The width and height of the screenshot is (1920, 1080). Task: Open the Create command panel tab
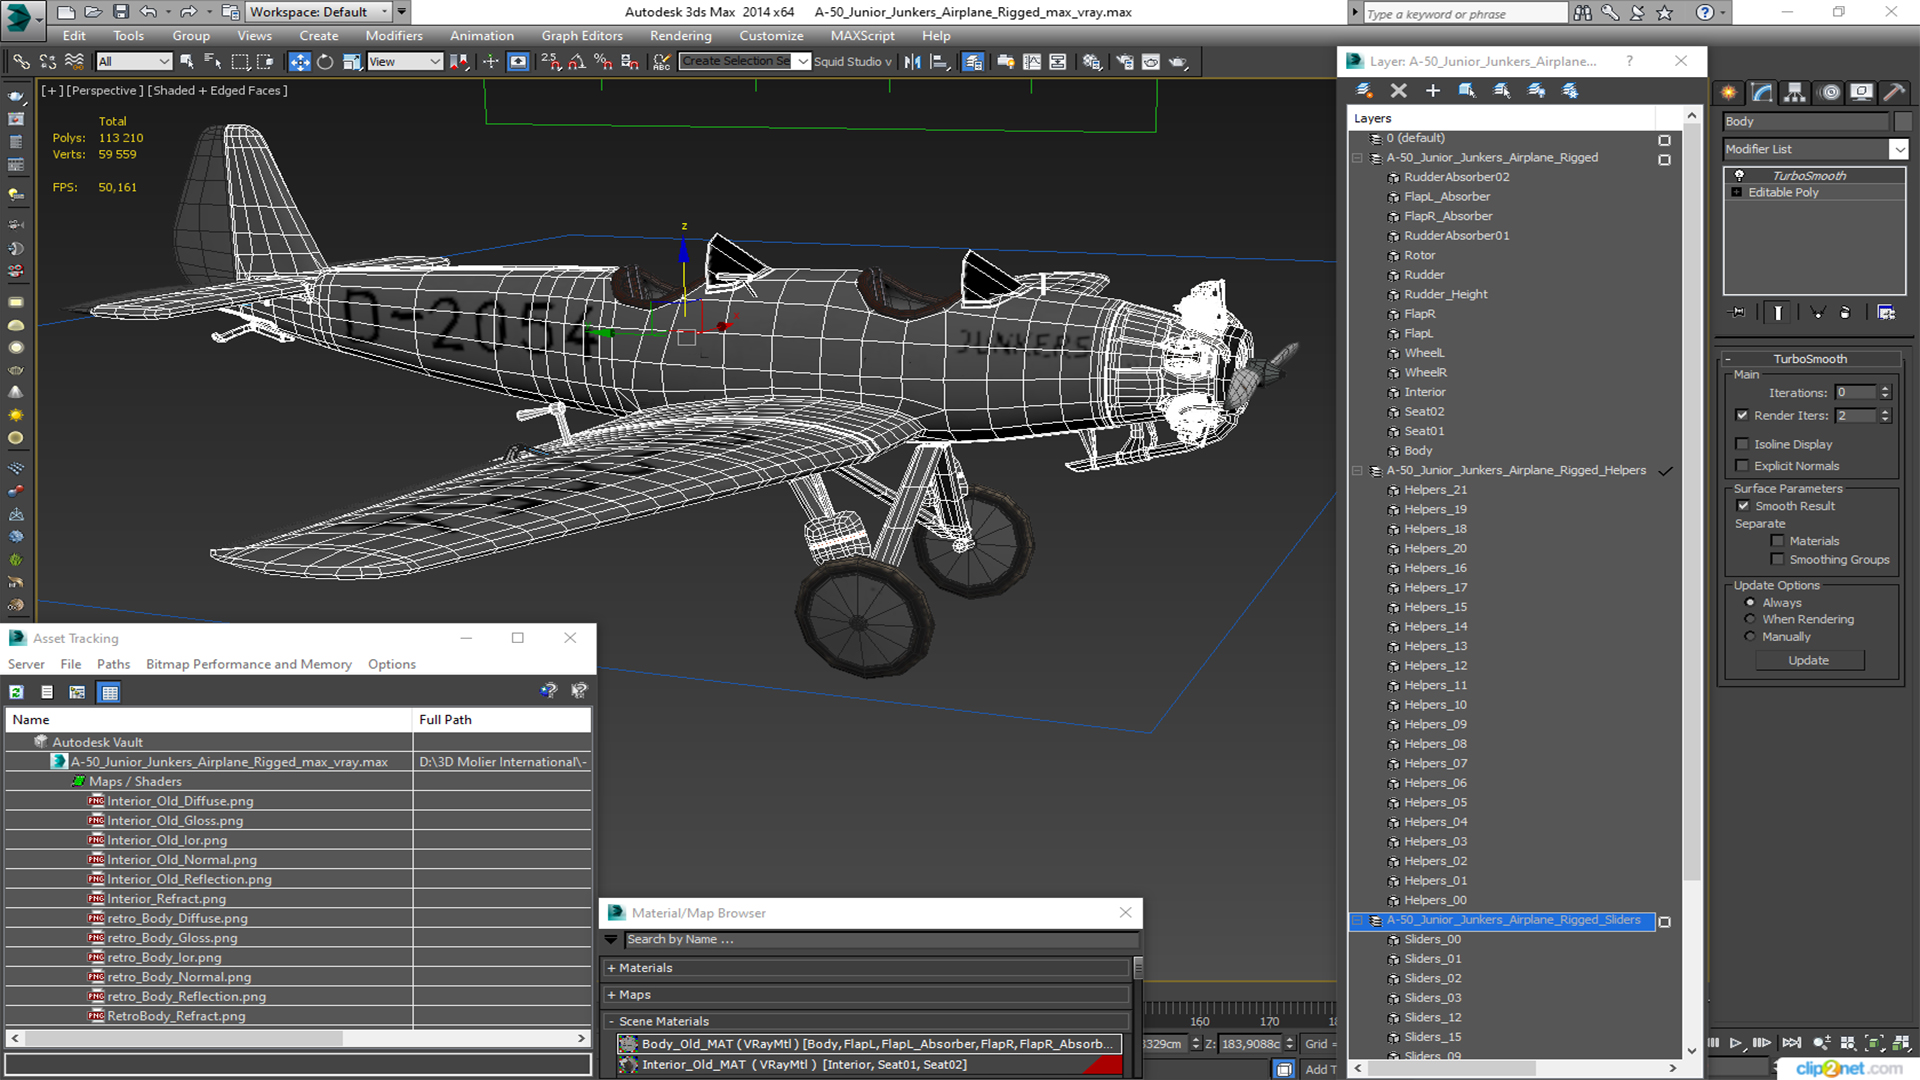pyautogui.click(x=1729, y=92)
